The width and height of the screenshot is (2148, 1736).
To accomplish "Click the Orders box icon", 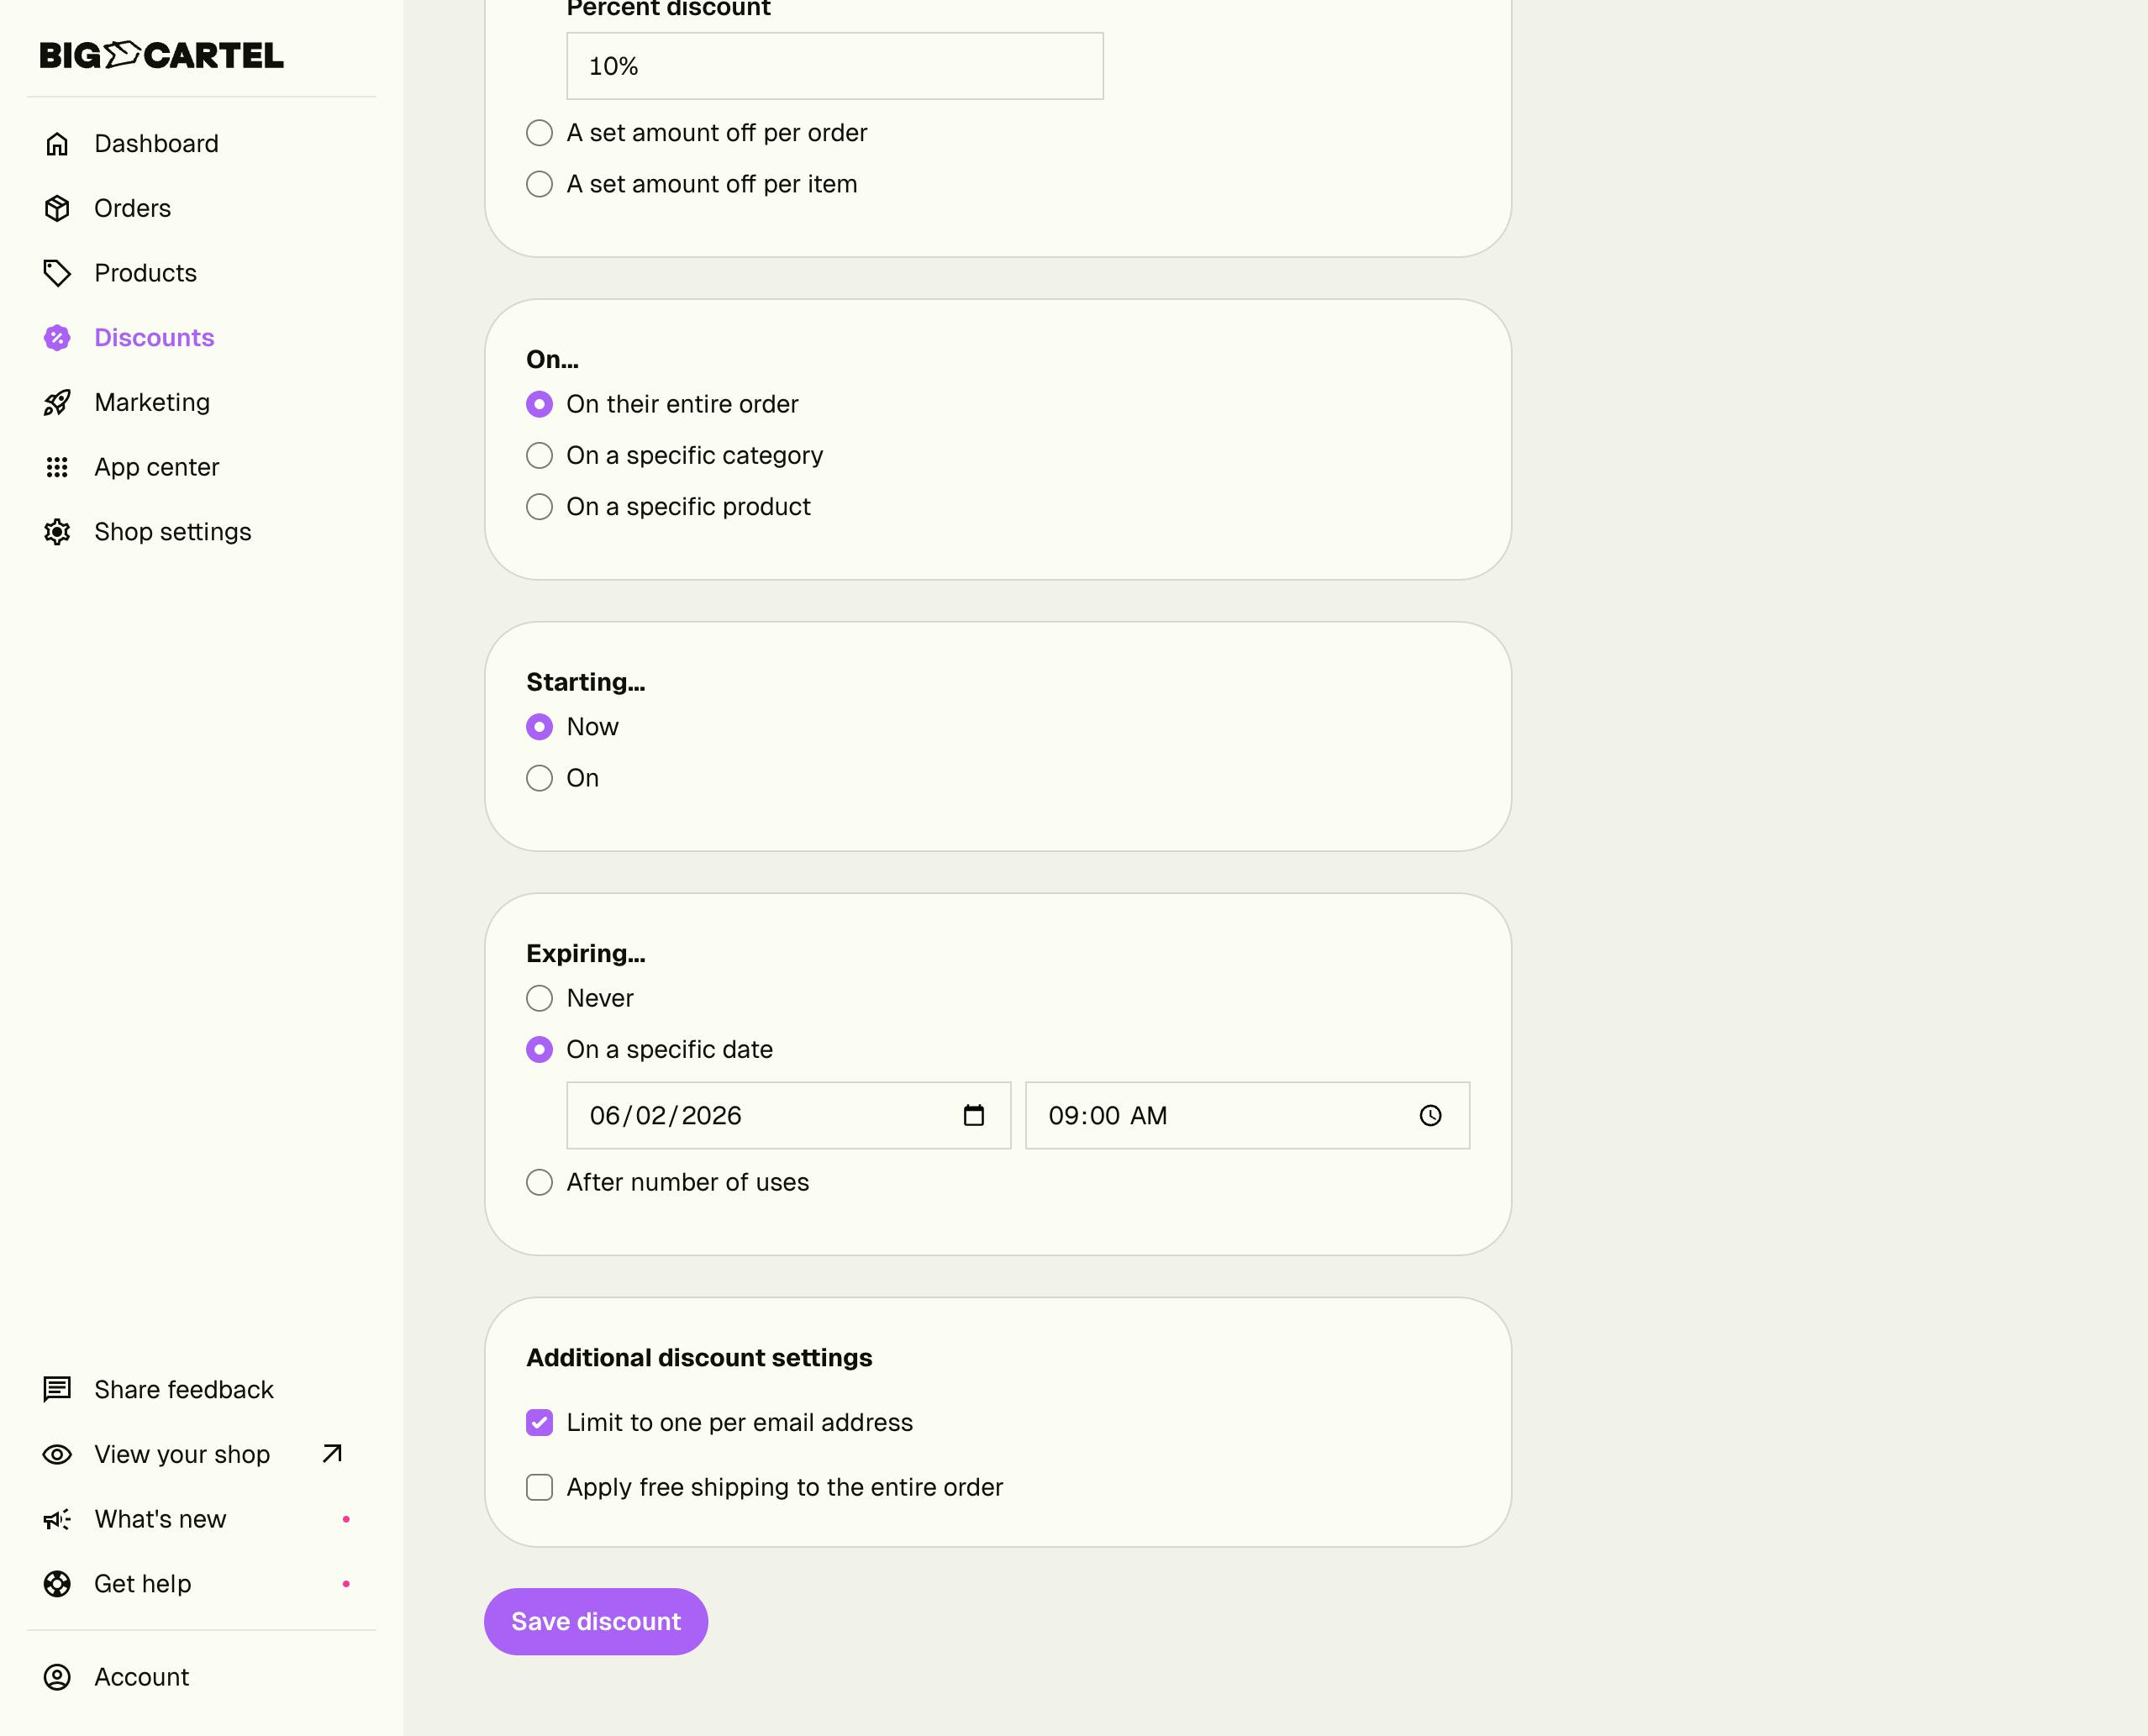I will (57, 208).
